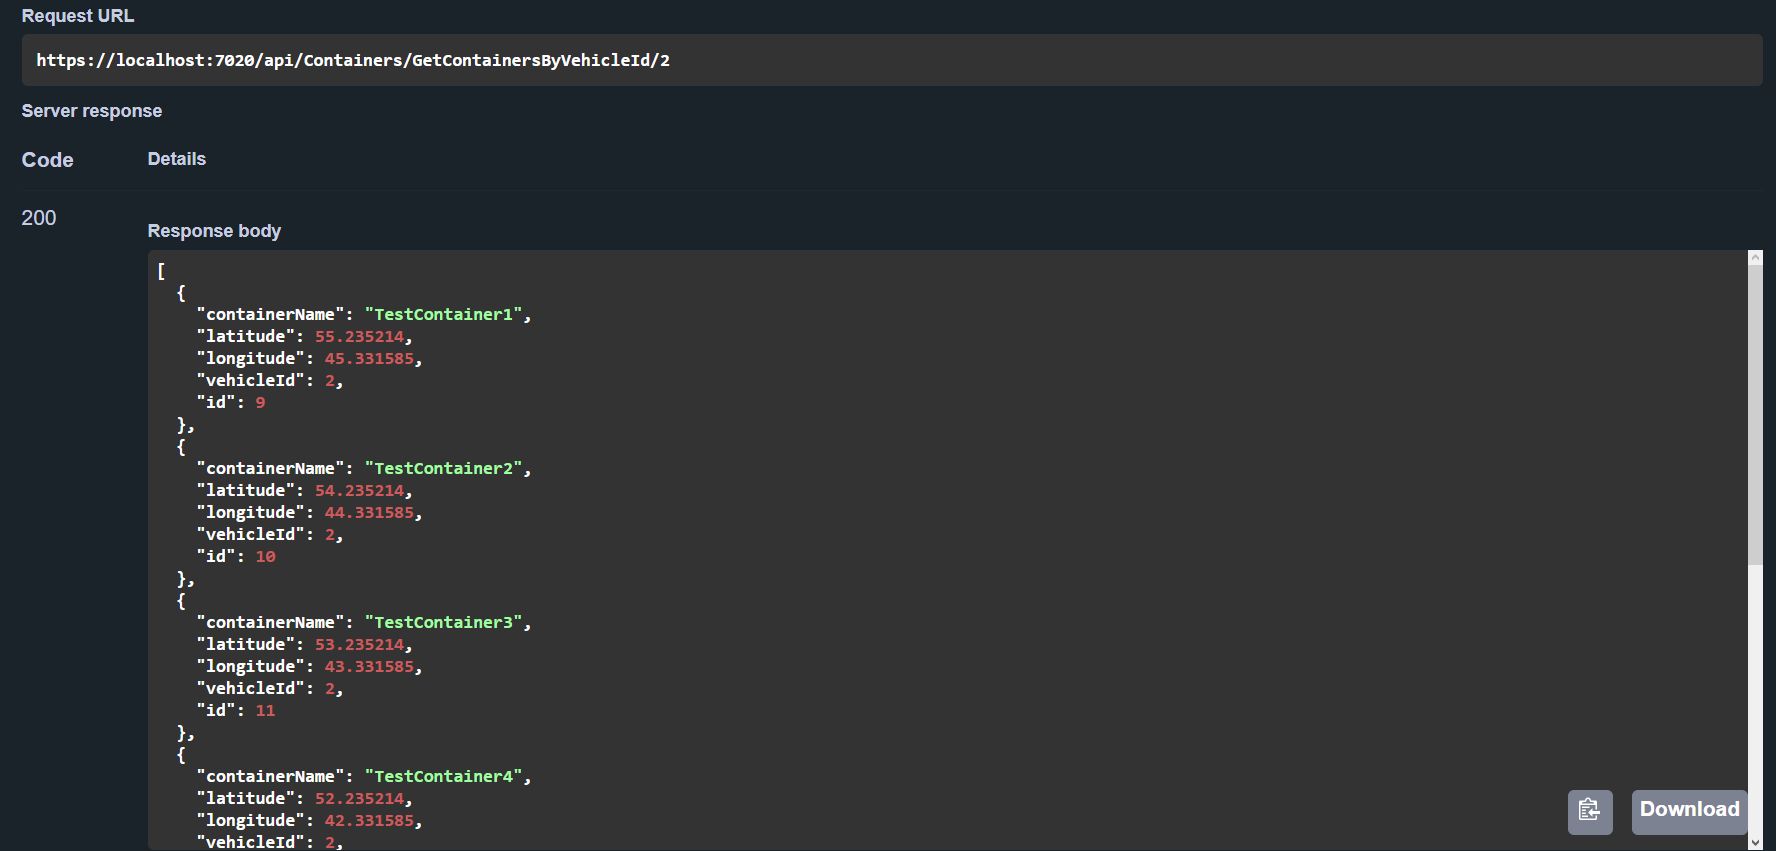This screenshot has width=1776, height=851.
Task: Click "longitude" key in TestContainer4 object
Action: 250,820
